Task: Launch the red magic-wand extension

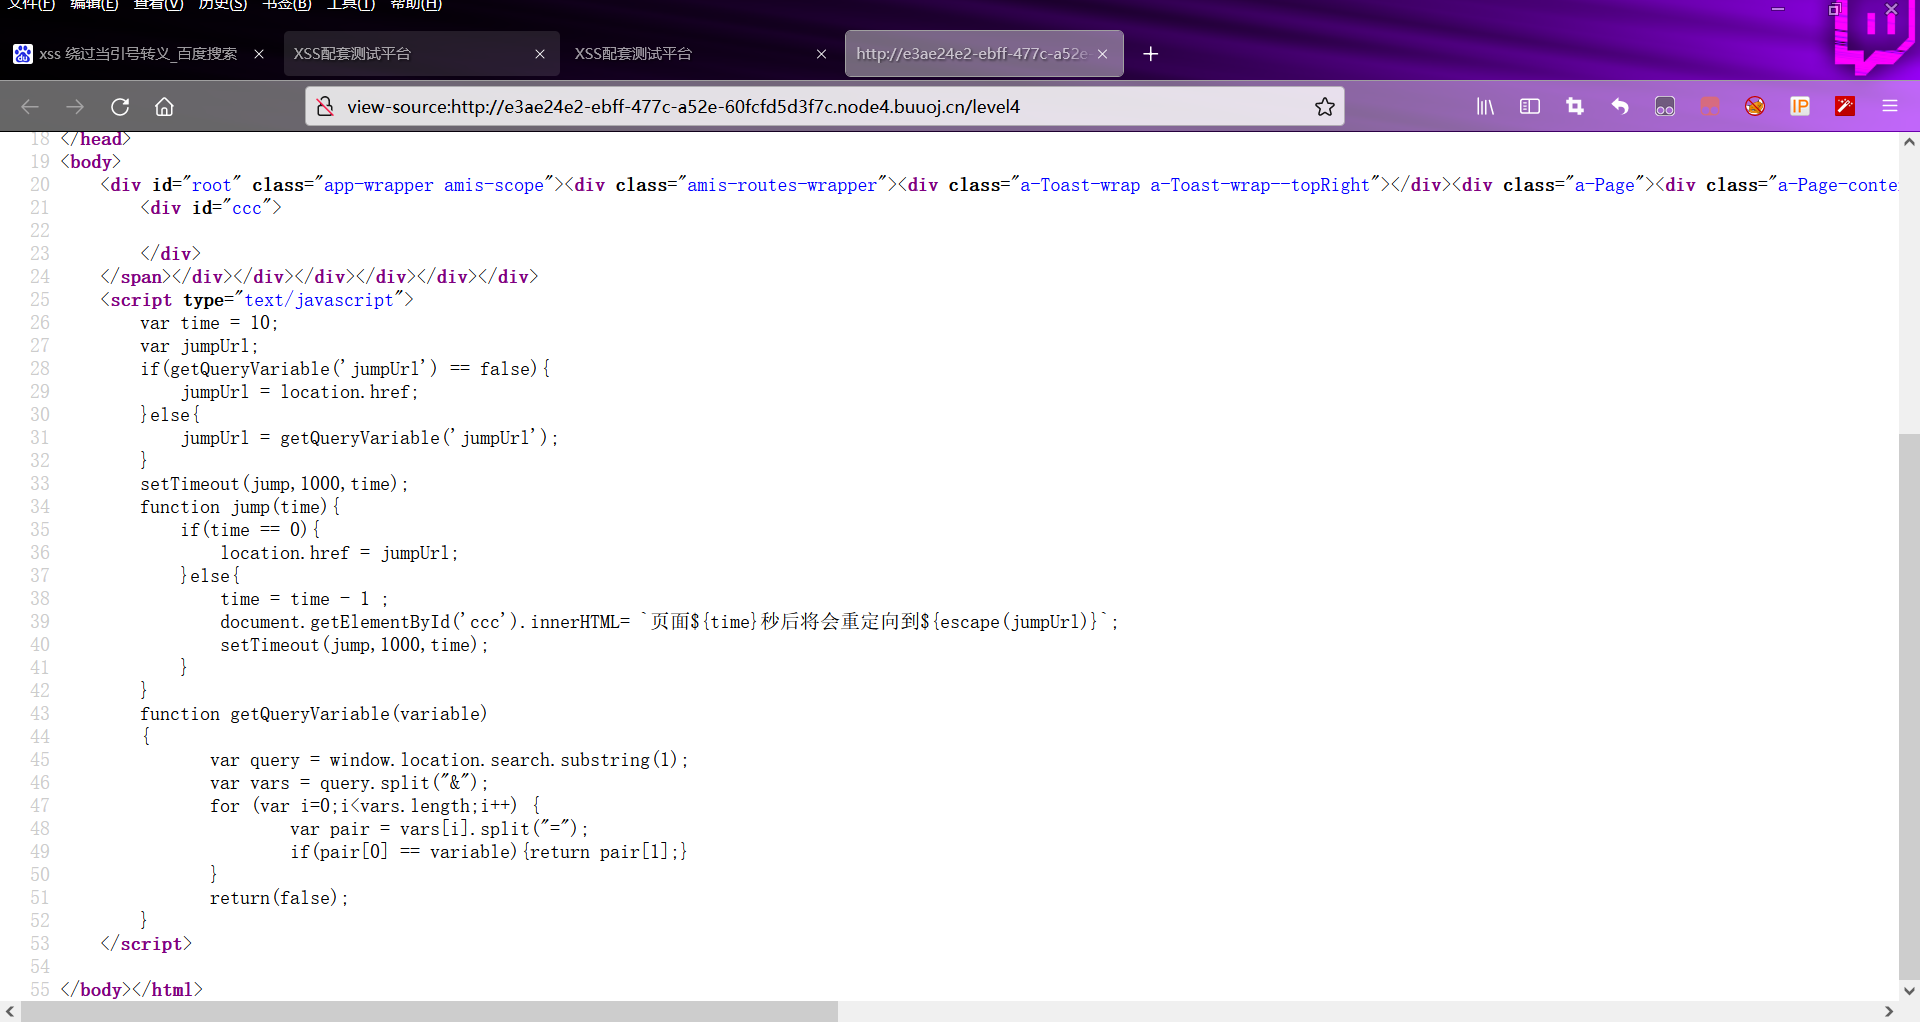Action: [x=1845, y=106]
